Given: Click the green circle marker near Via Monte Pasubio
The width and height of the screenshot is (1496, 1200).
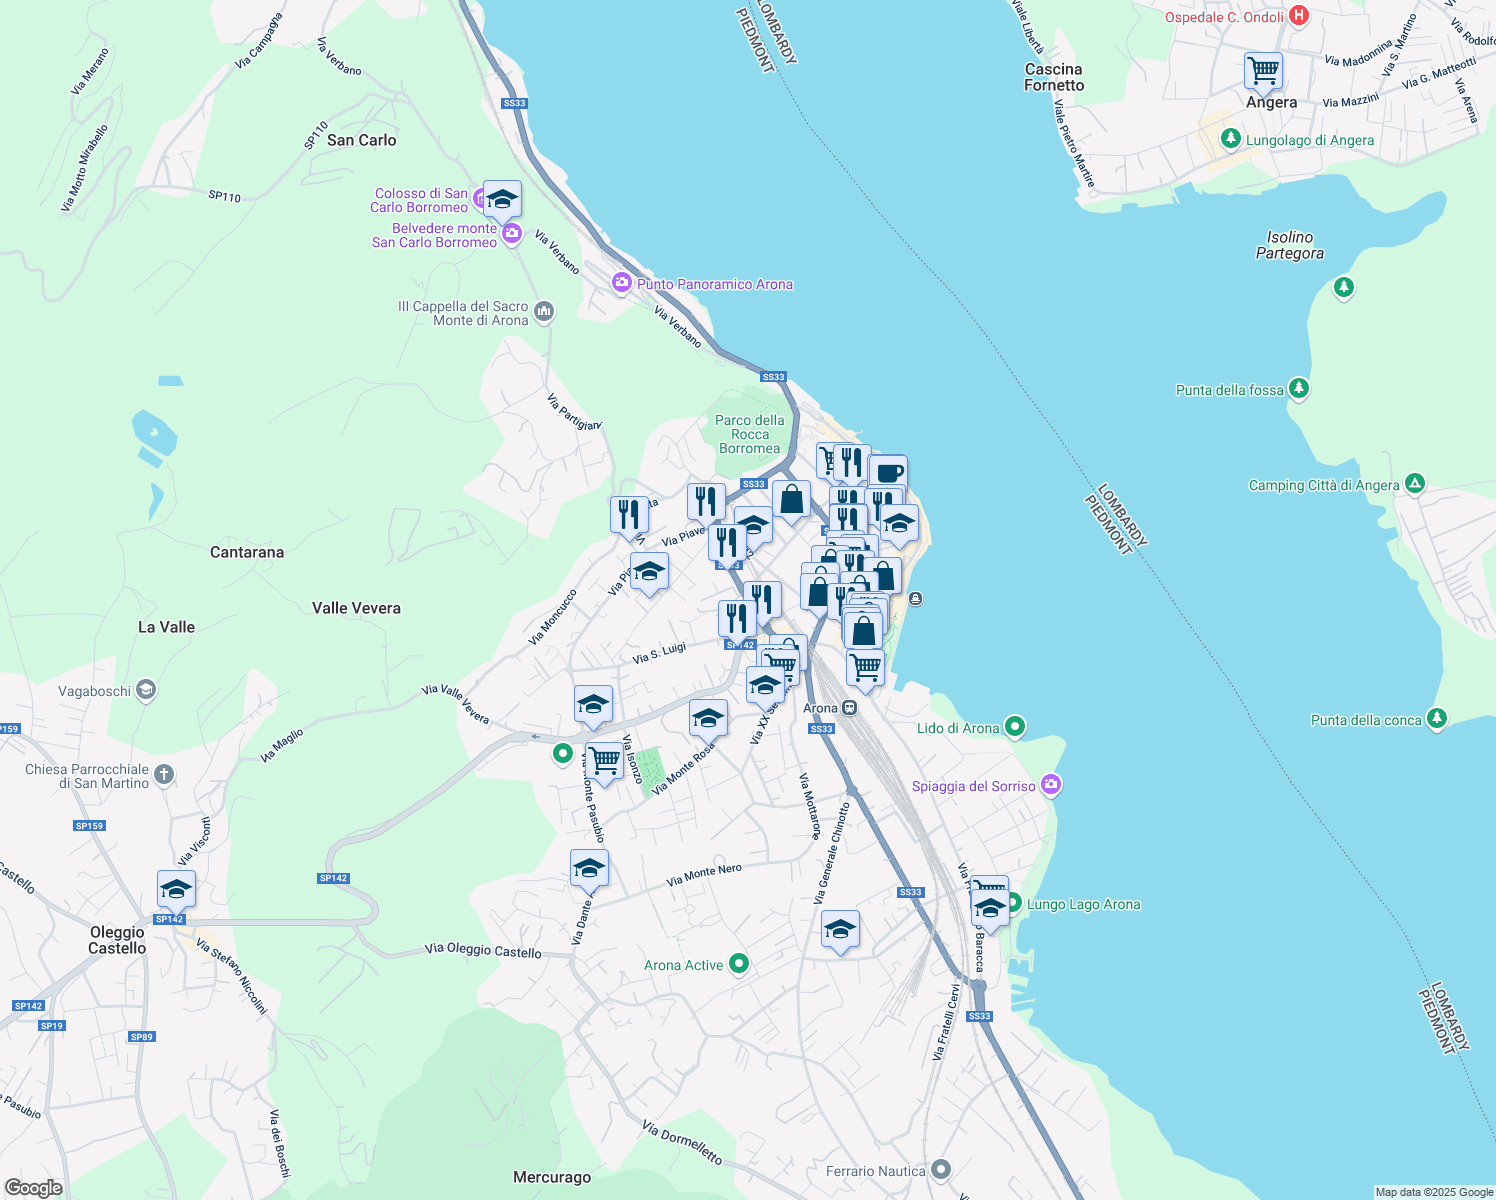Looking at the screenshot, I should 563,754.
